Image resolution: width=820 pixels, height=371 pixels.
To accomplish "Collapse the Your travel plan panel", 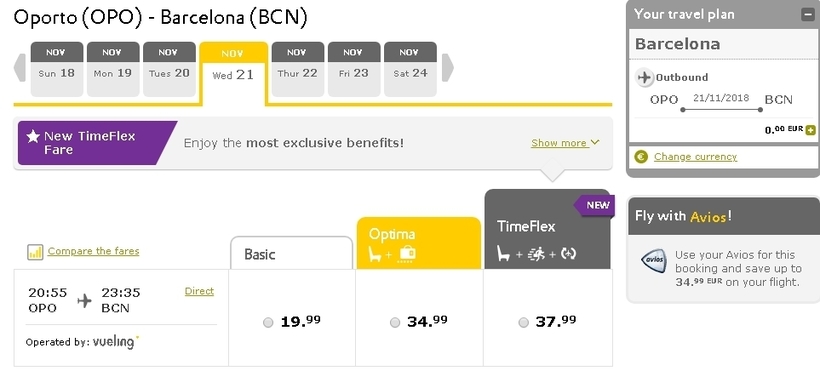I will point(807,15).
